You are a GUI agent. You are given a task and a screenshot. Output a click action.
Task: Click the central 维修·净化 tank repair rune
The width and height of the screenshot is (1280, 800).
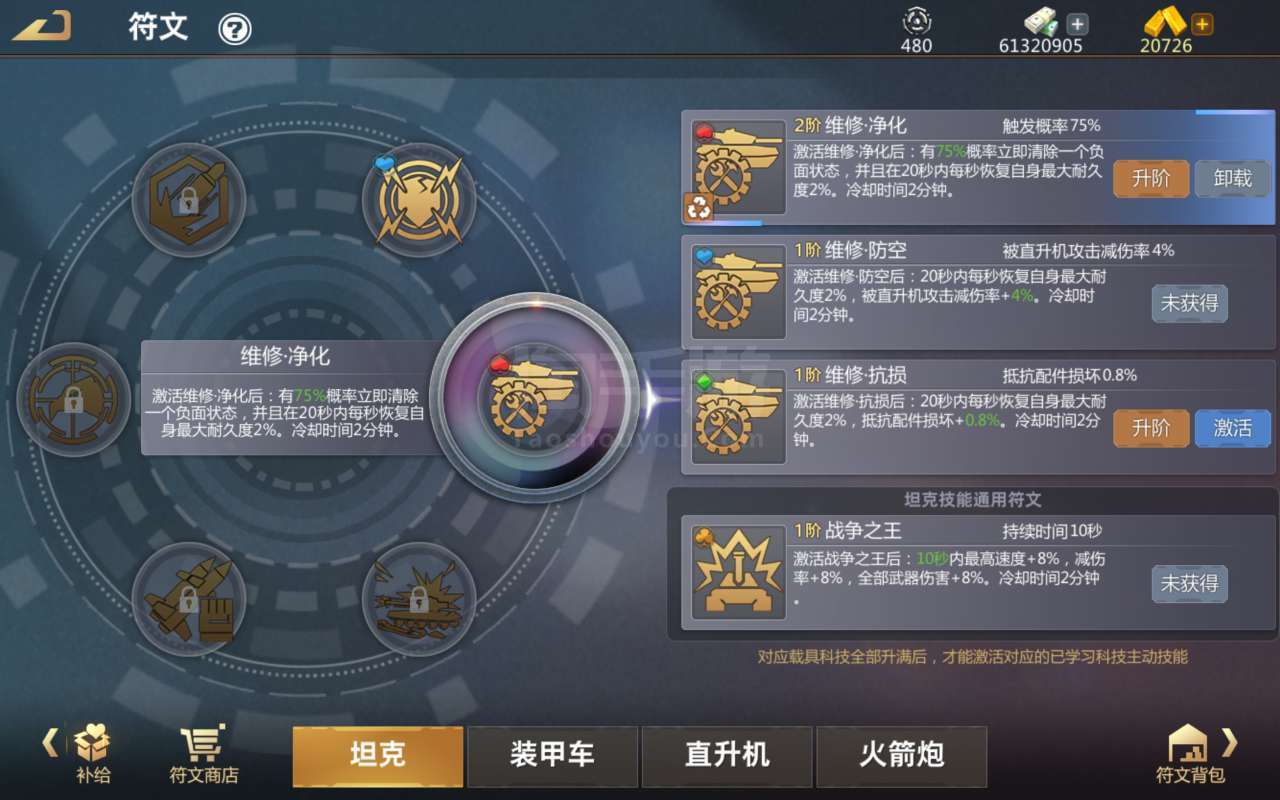533,399
